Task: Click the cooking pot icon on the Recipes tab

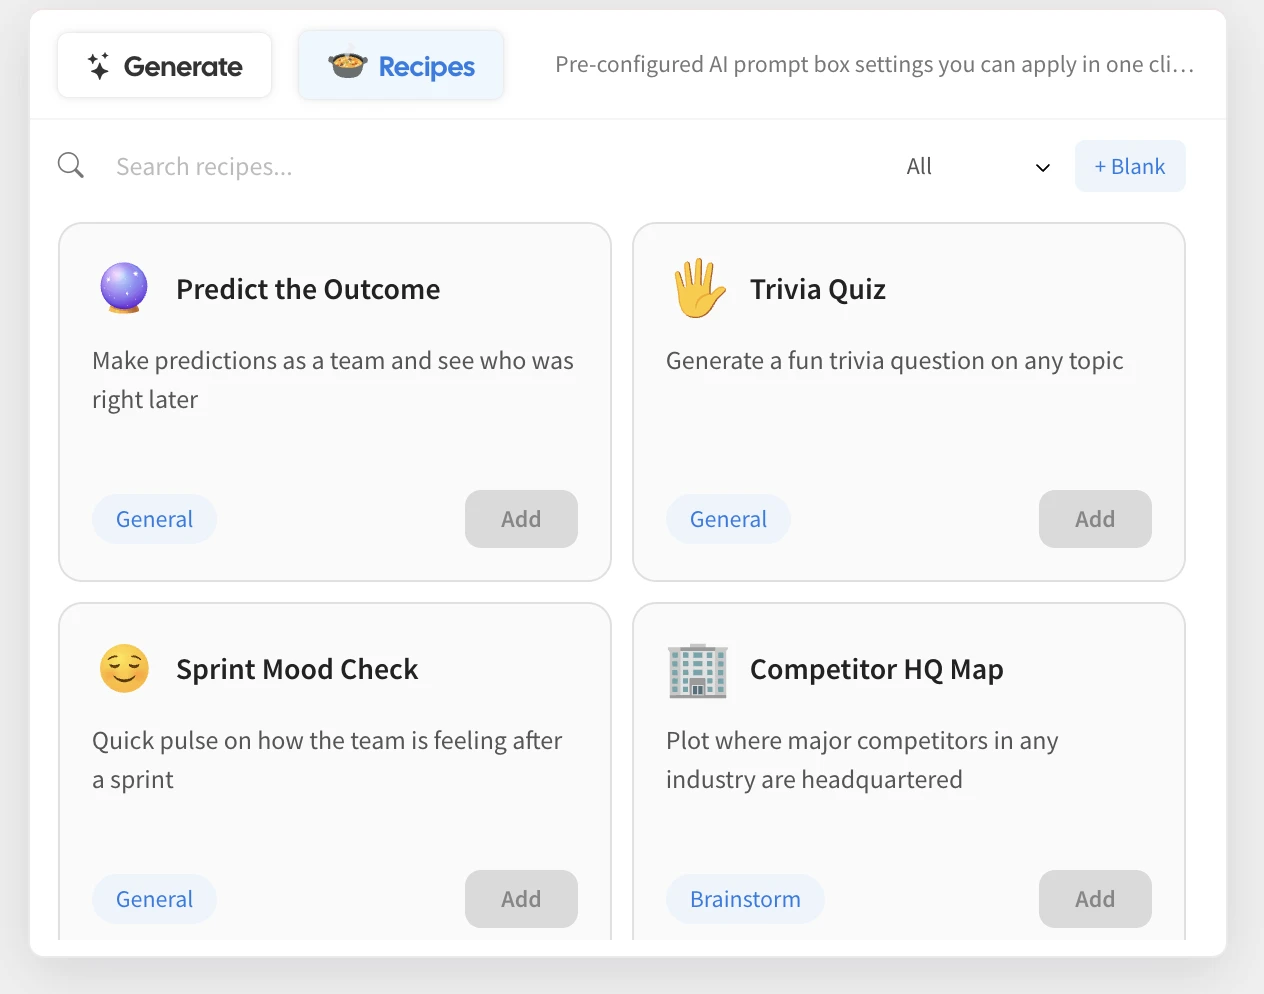Action: pyautogui.click(x=348, y=66)
